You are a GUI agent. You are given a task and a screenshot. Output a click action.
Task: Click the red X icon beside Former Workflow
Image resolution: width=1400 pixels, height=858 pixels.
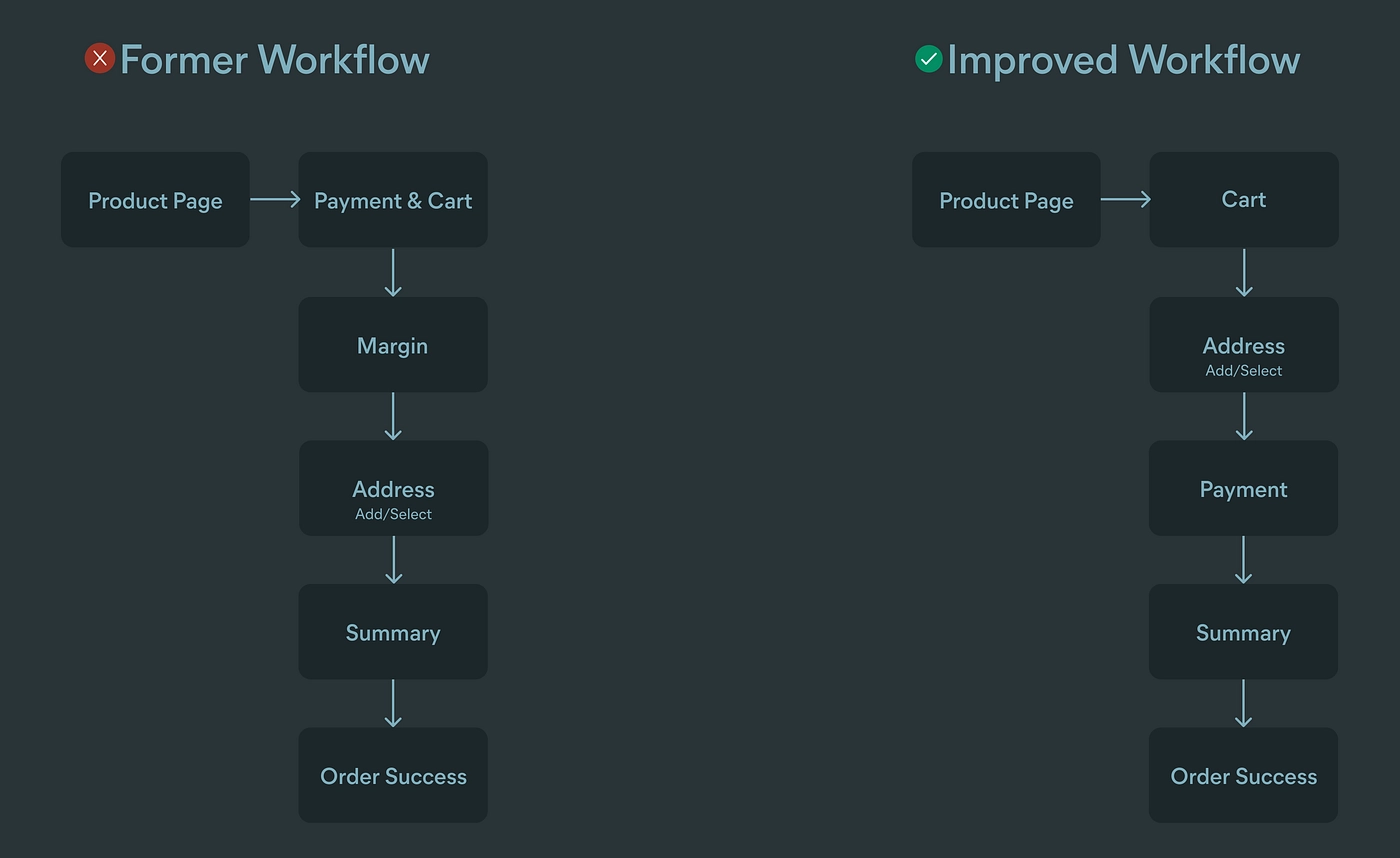(x=99, y=58)
